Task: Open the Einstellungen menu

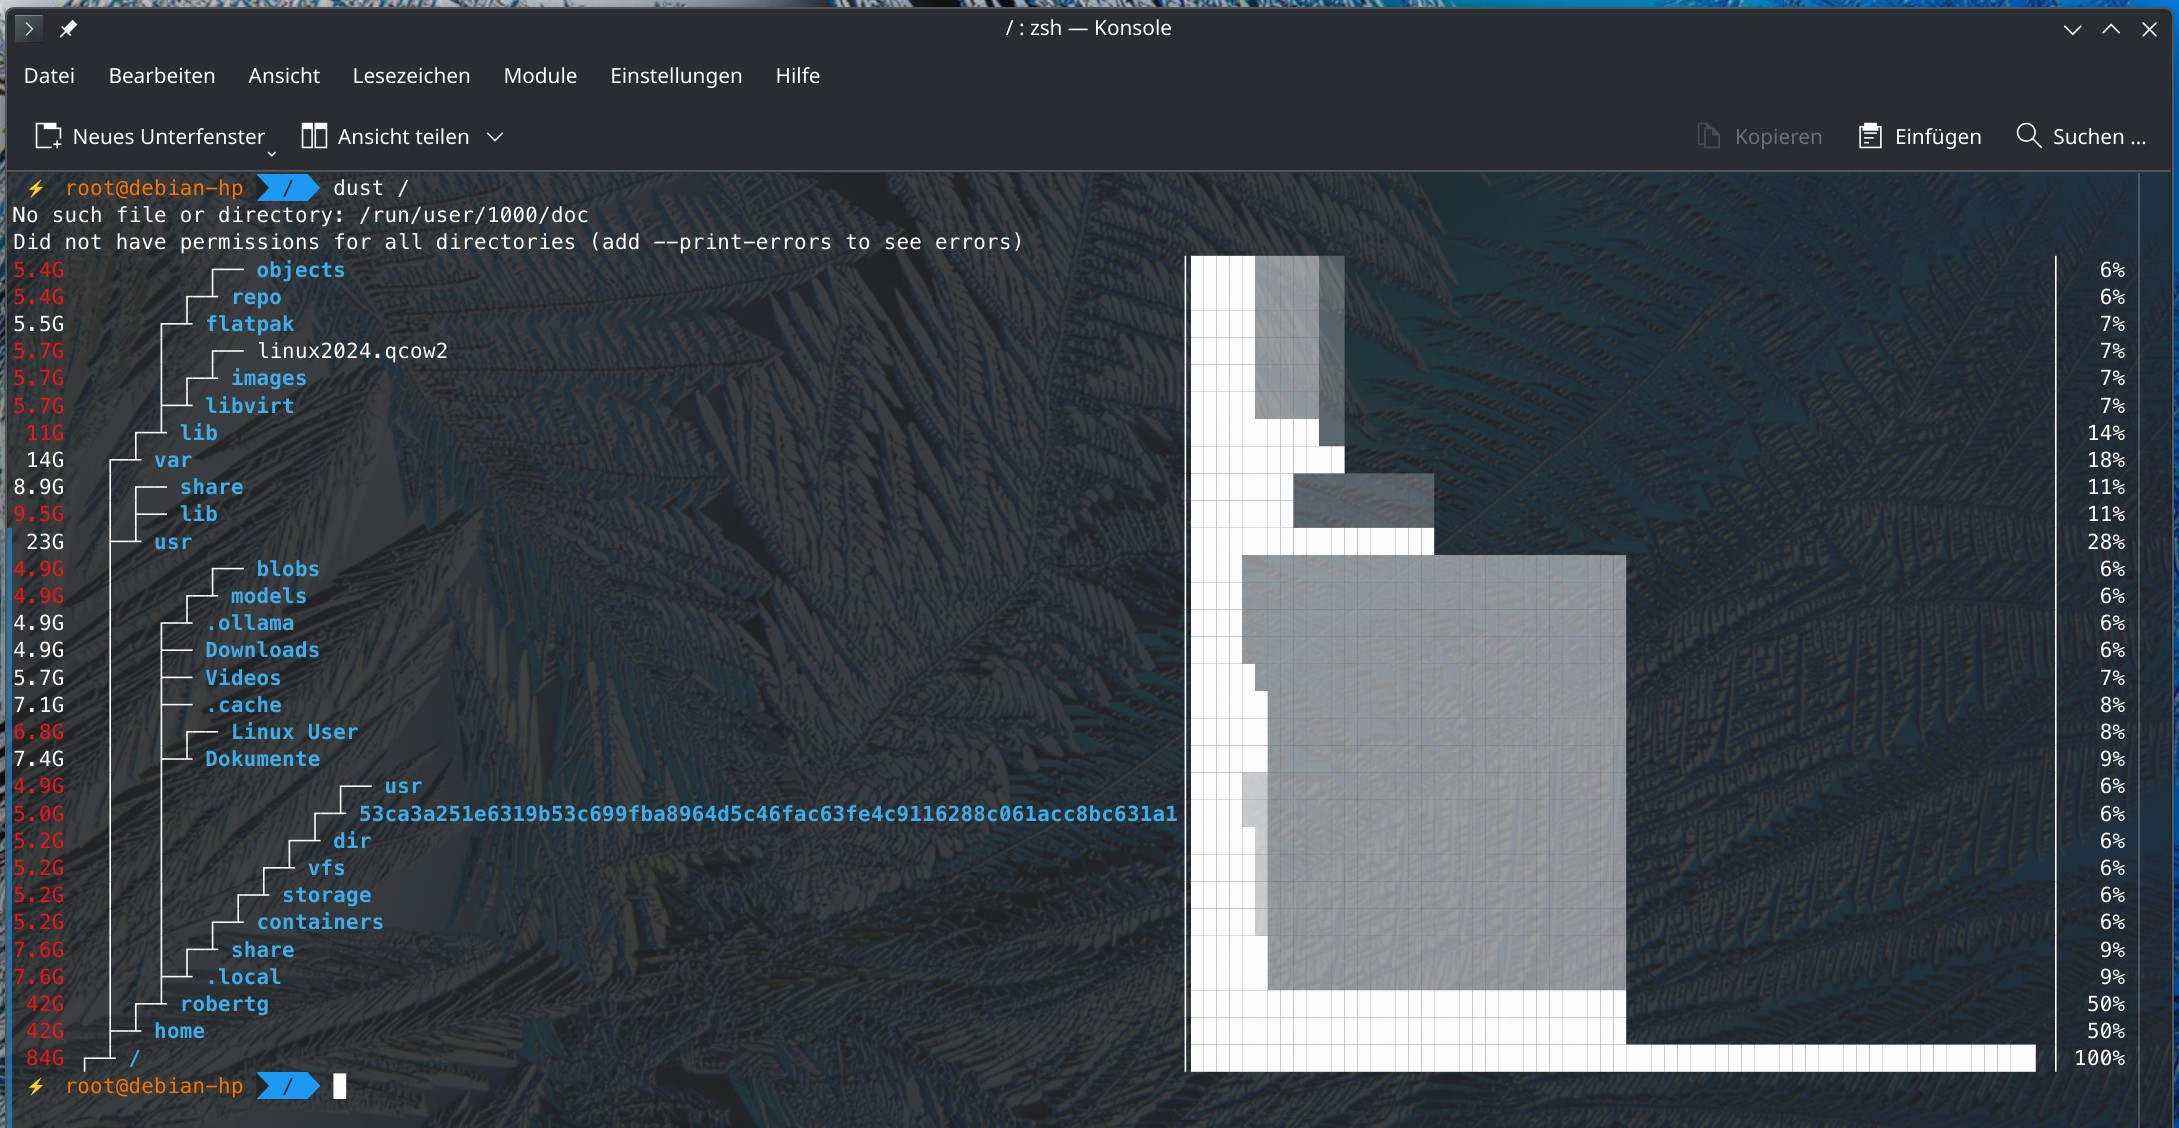Action: pos(676,76)
